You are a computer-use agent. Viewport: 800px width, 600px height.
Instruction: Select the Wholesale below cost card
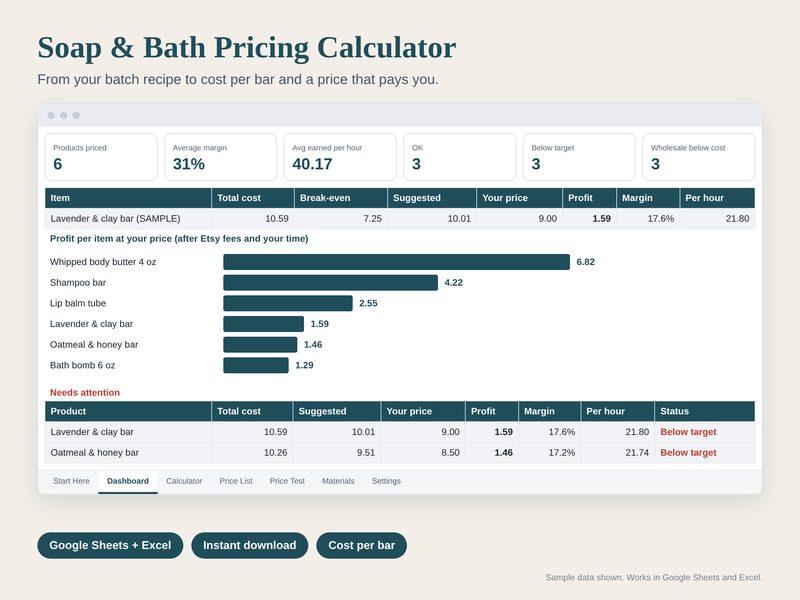click(x=698, y=157)
